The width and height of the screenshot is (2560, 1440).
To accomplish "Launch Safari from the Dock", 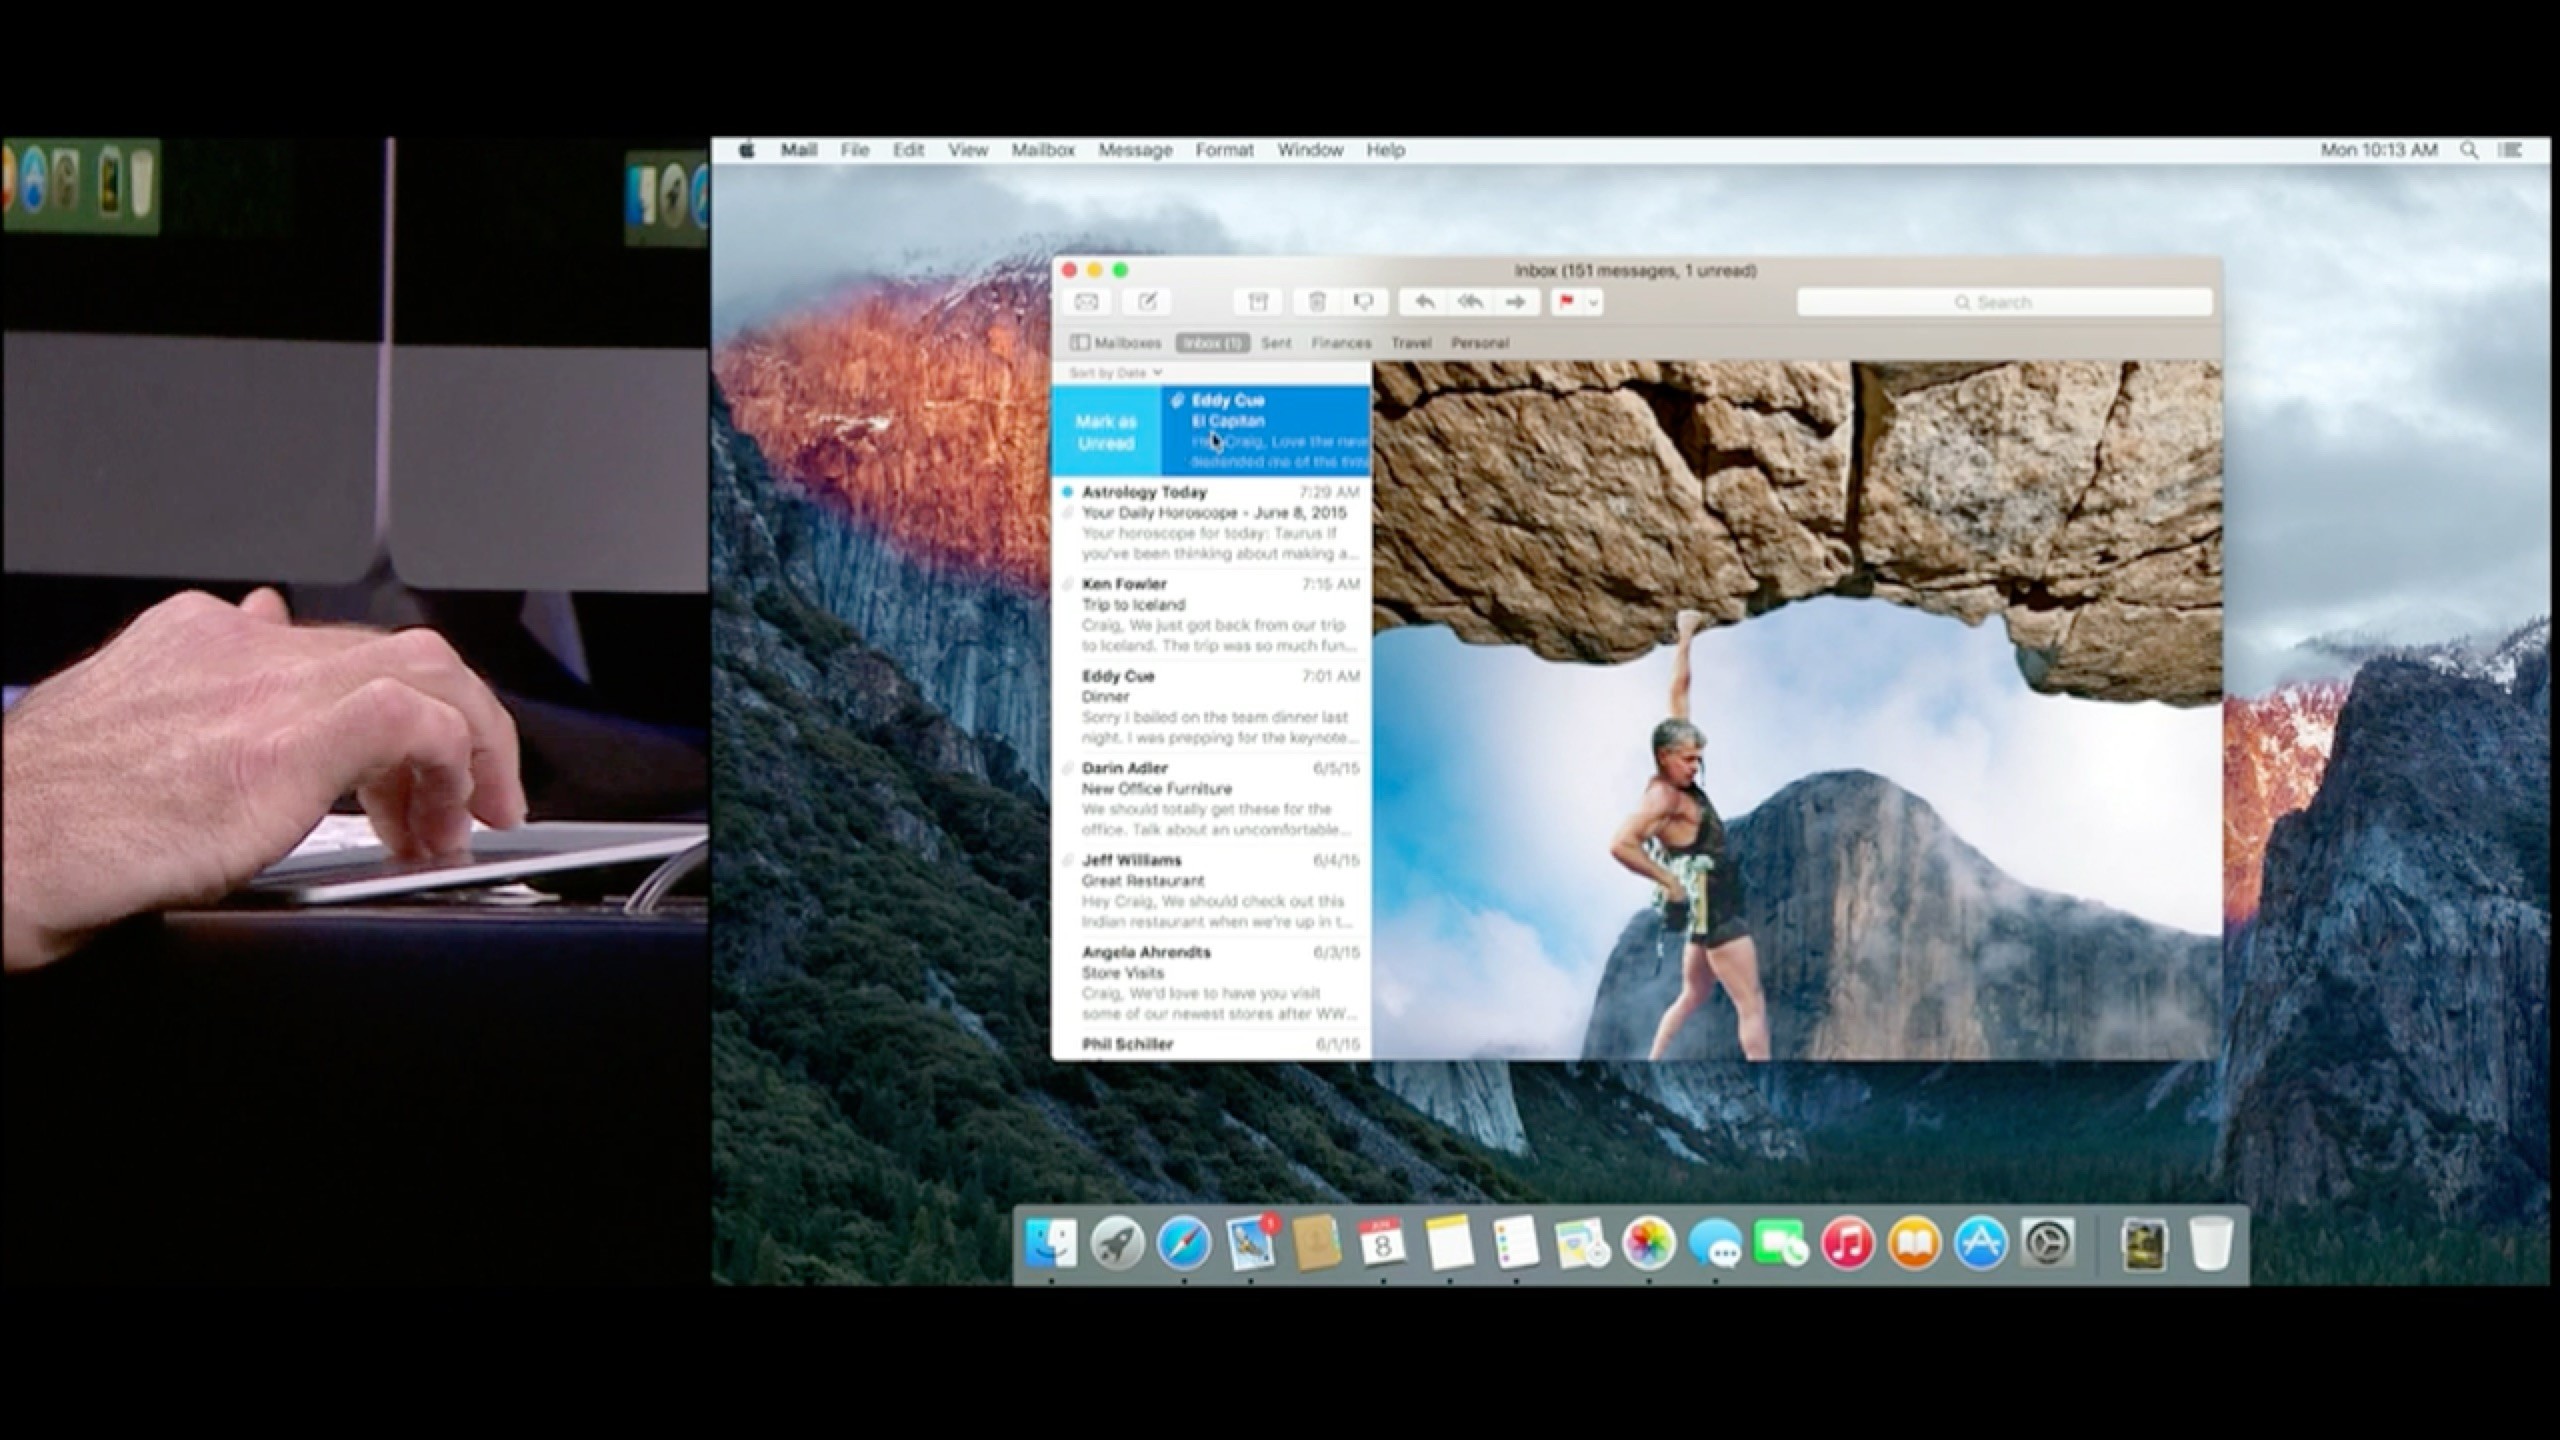I will [1184, 1245].
